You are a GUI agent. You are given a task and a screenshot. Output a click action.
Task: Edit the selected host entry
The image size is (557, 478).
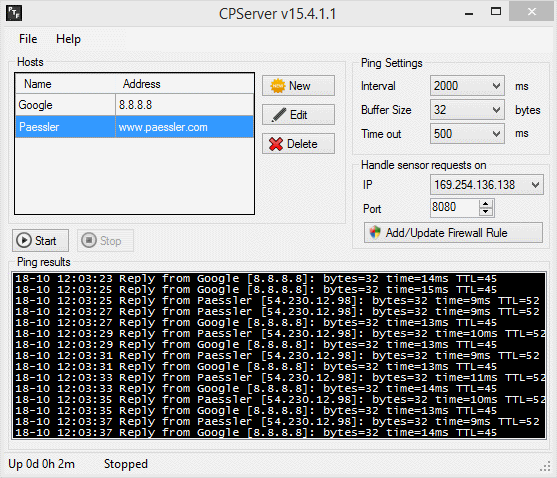(298, 115)
